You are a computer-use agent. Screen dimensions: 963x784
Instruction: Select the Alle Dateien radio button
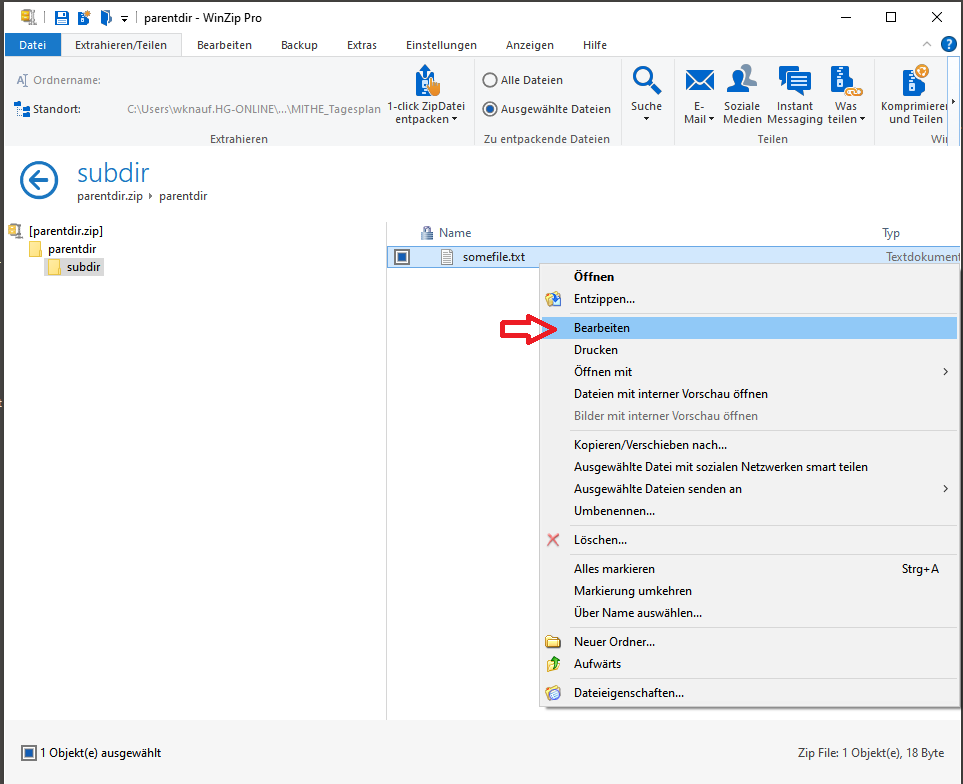click(489, 80)
